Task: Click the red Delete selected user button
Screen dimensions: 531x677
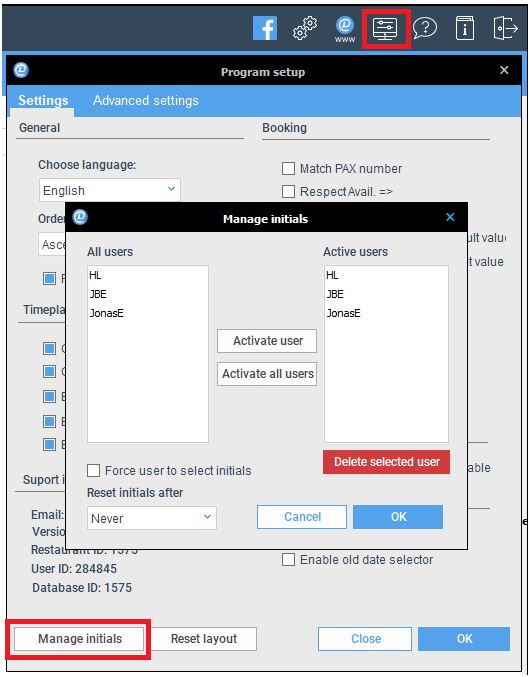Action: [x=386, y=462]
